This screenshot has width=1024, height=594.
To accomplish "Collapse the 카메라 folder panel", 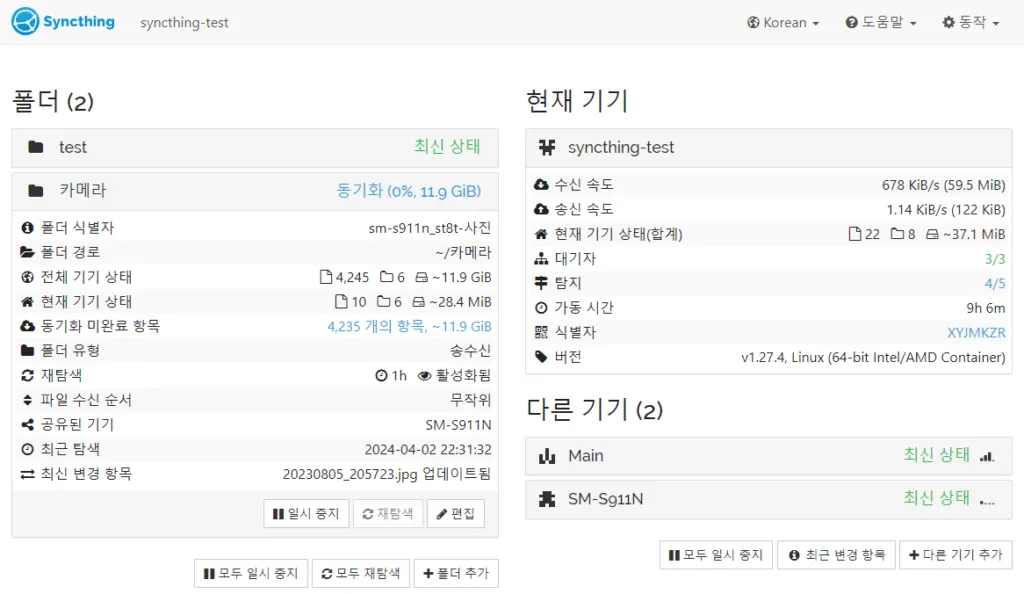I will [x=255, y=190].
